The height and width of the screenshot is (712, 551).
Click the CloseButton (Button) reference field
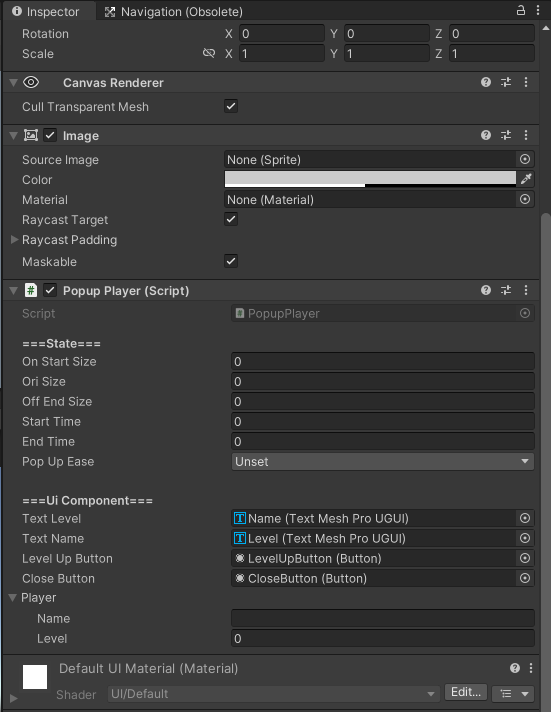pyautogui.click(x=374, y=578)
